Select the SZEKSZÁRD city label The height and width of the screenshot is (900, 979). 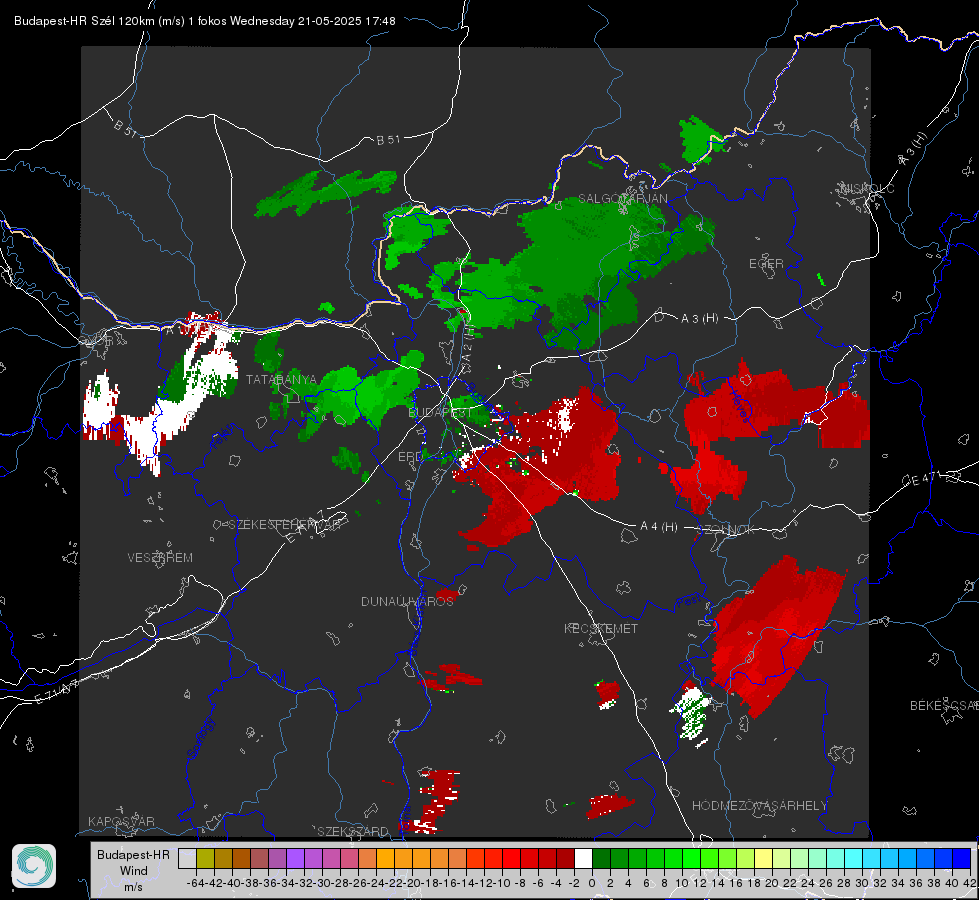pyautogui.click(x=353, y=831)
